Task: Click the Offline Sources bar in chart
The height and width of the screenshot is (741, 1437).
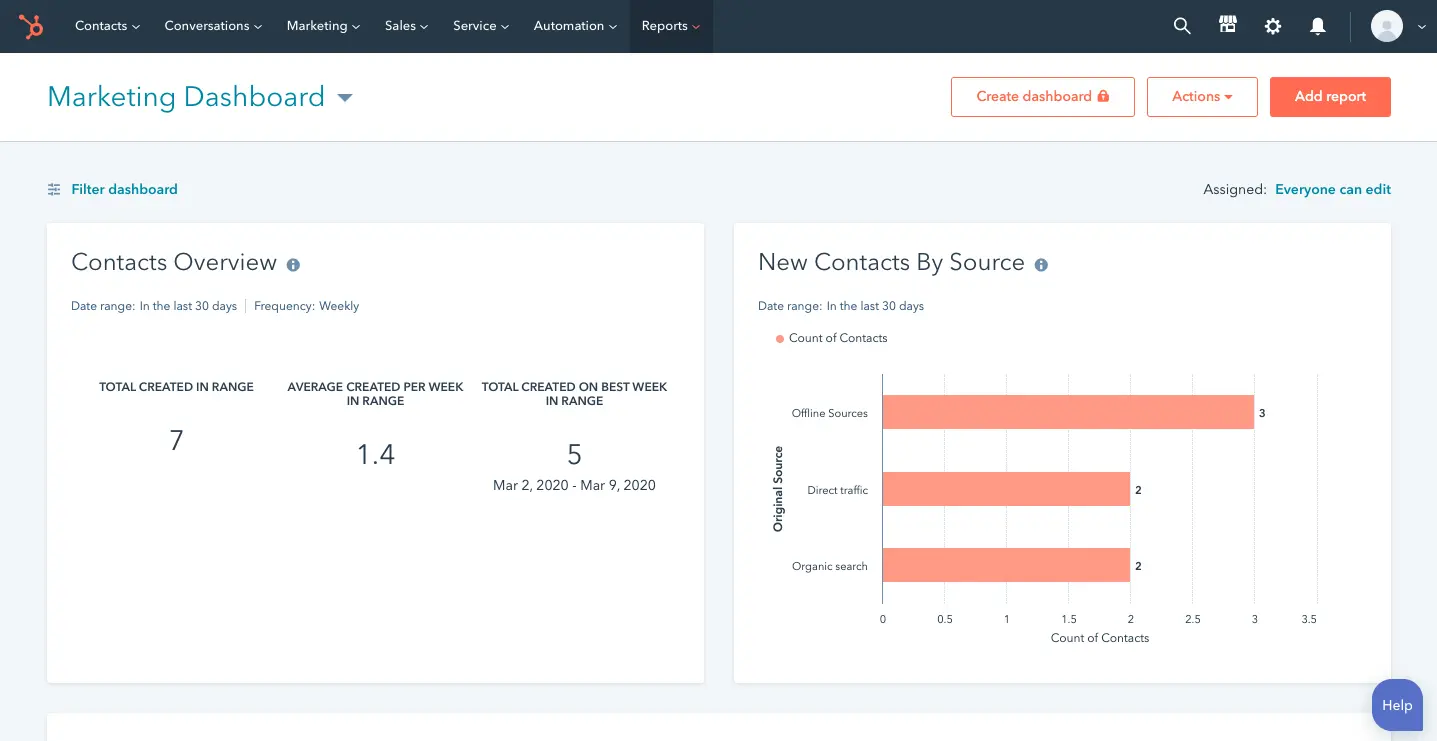Action: [1067, 412]
